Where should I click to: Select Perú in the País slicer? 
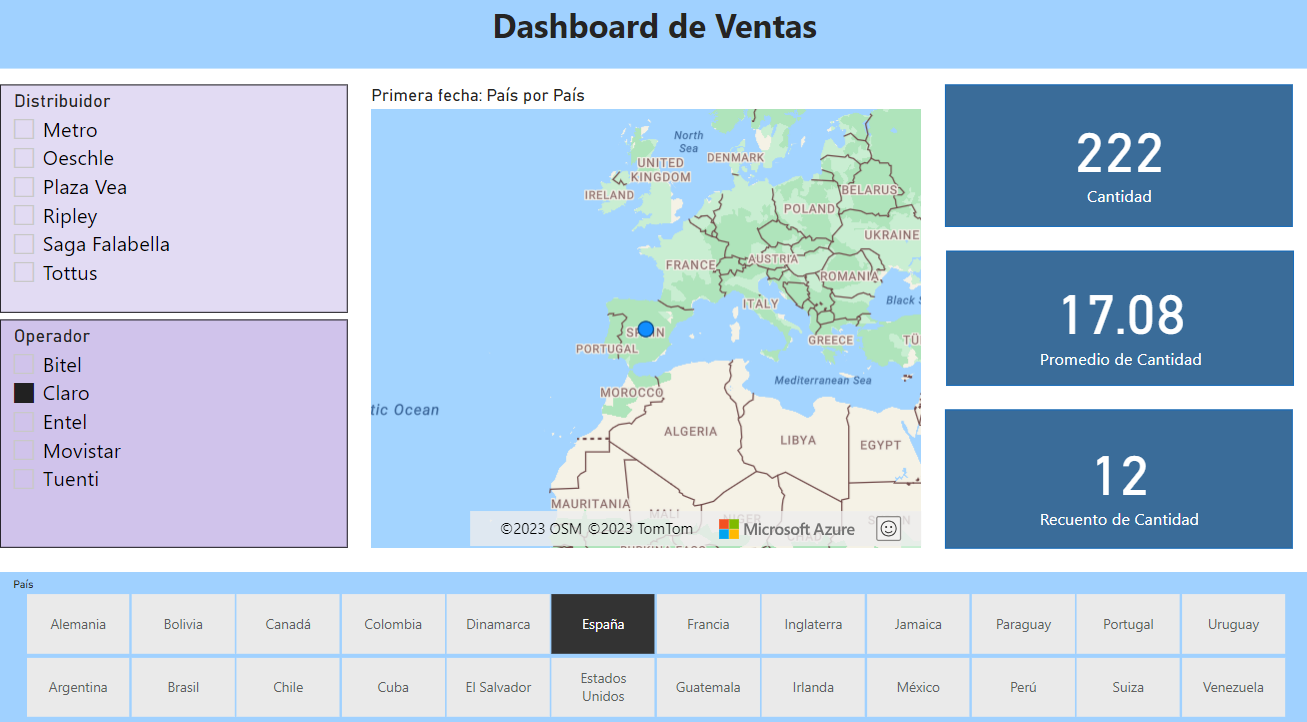coord(1023,687)
